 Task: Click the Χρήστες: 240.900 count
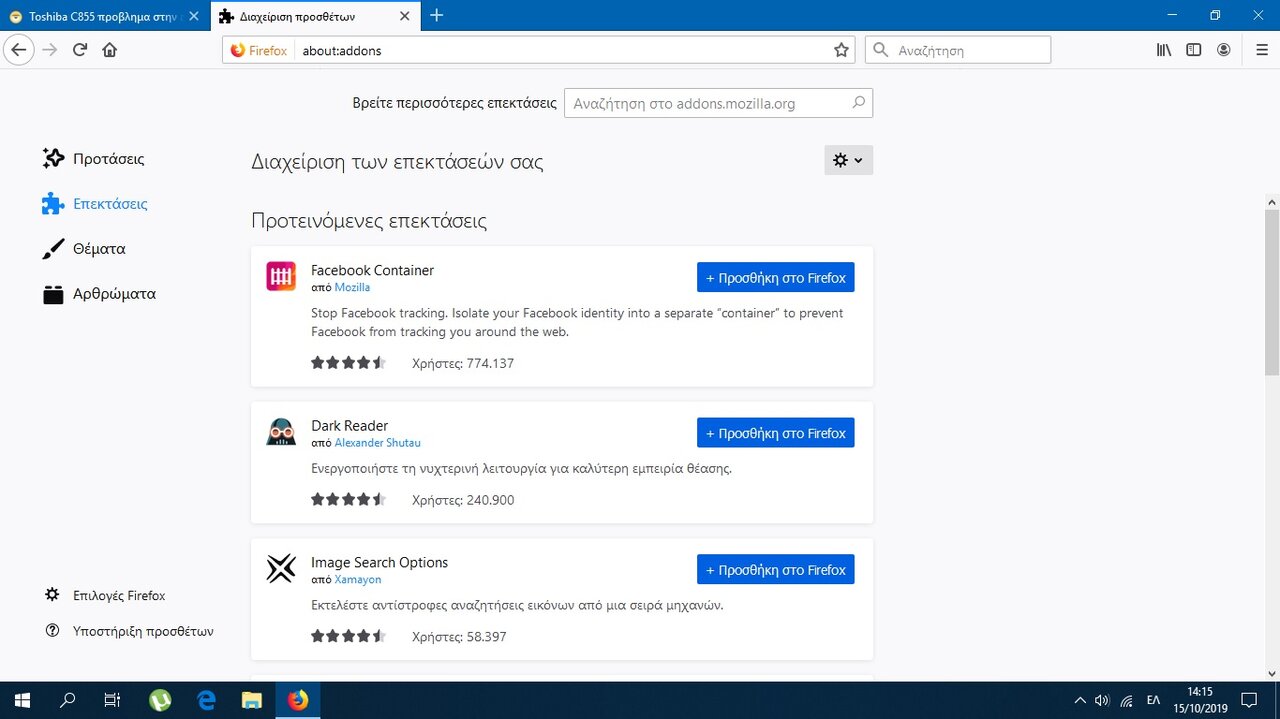tap(463, 500)
